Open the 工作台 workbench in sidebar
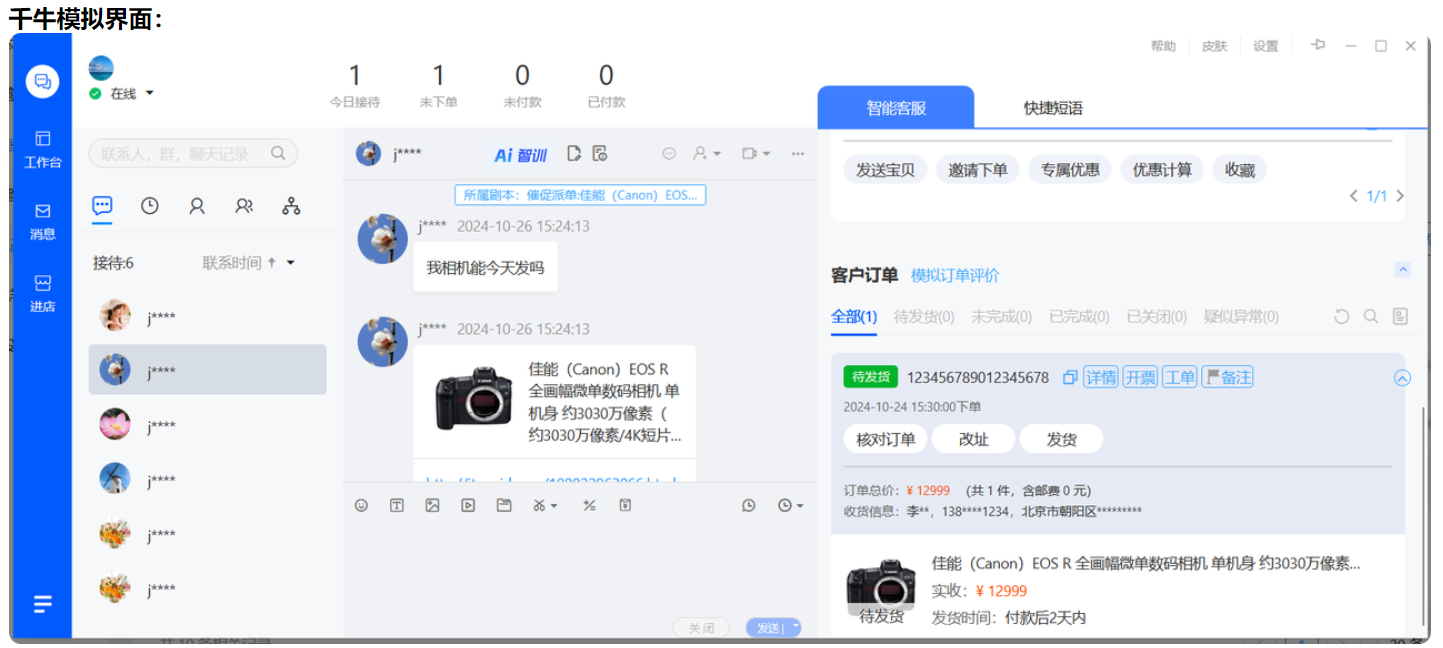 [42, 149]
